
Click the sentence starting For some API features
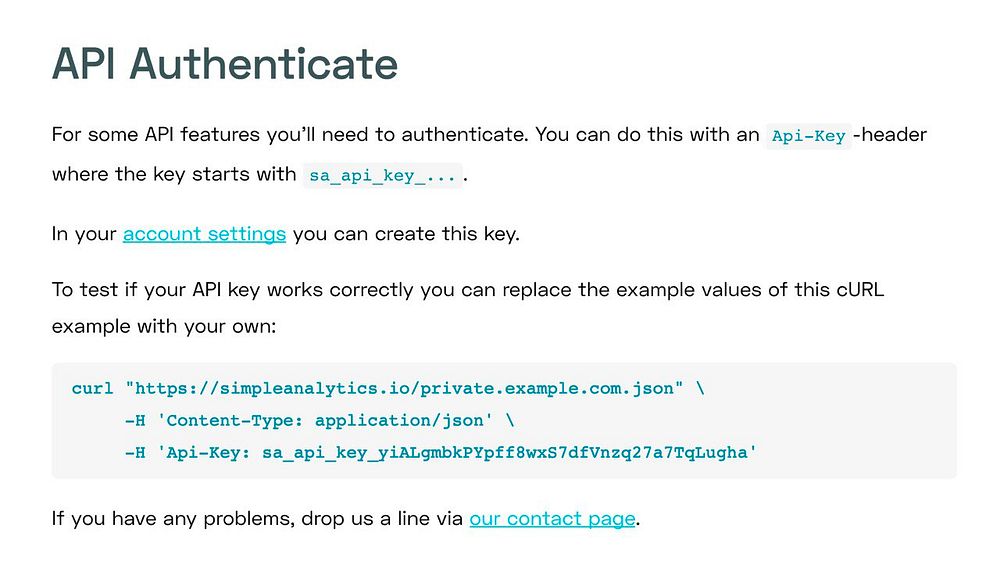pyautogui.click(x=290, y=135)
